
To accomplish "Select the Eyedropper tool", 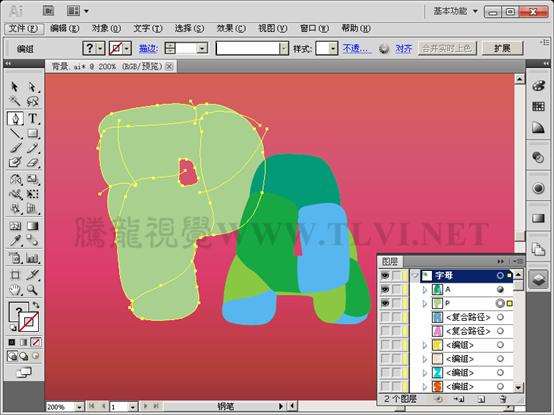I will (15, 241).
